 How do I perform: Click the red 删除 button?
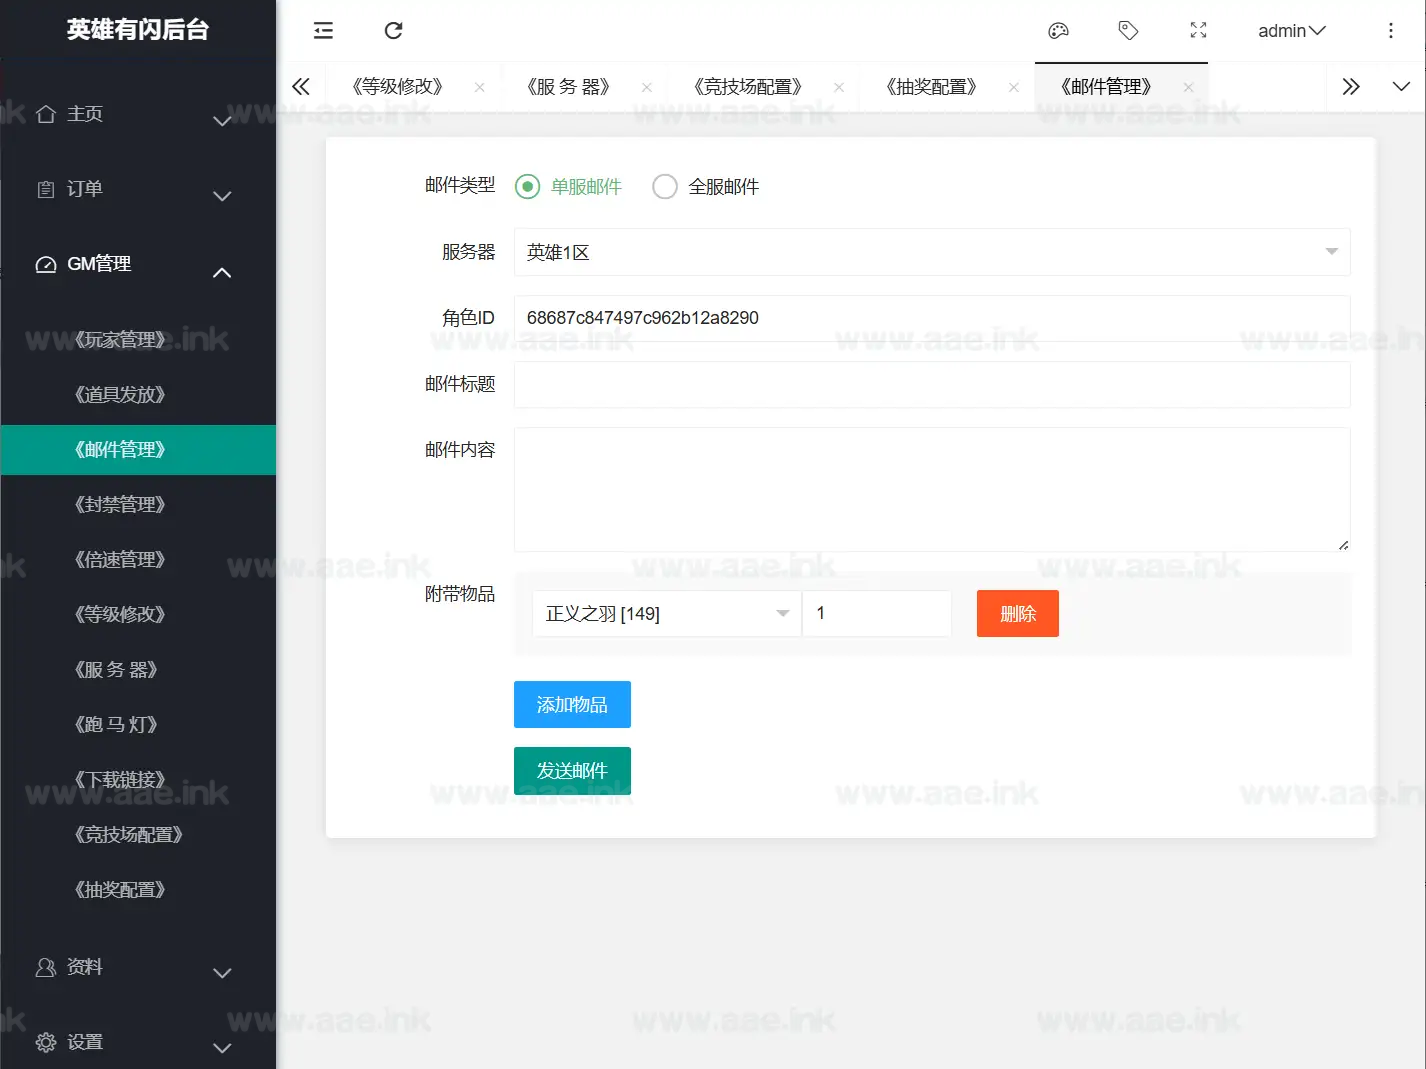[x=1018, y=614]
